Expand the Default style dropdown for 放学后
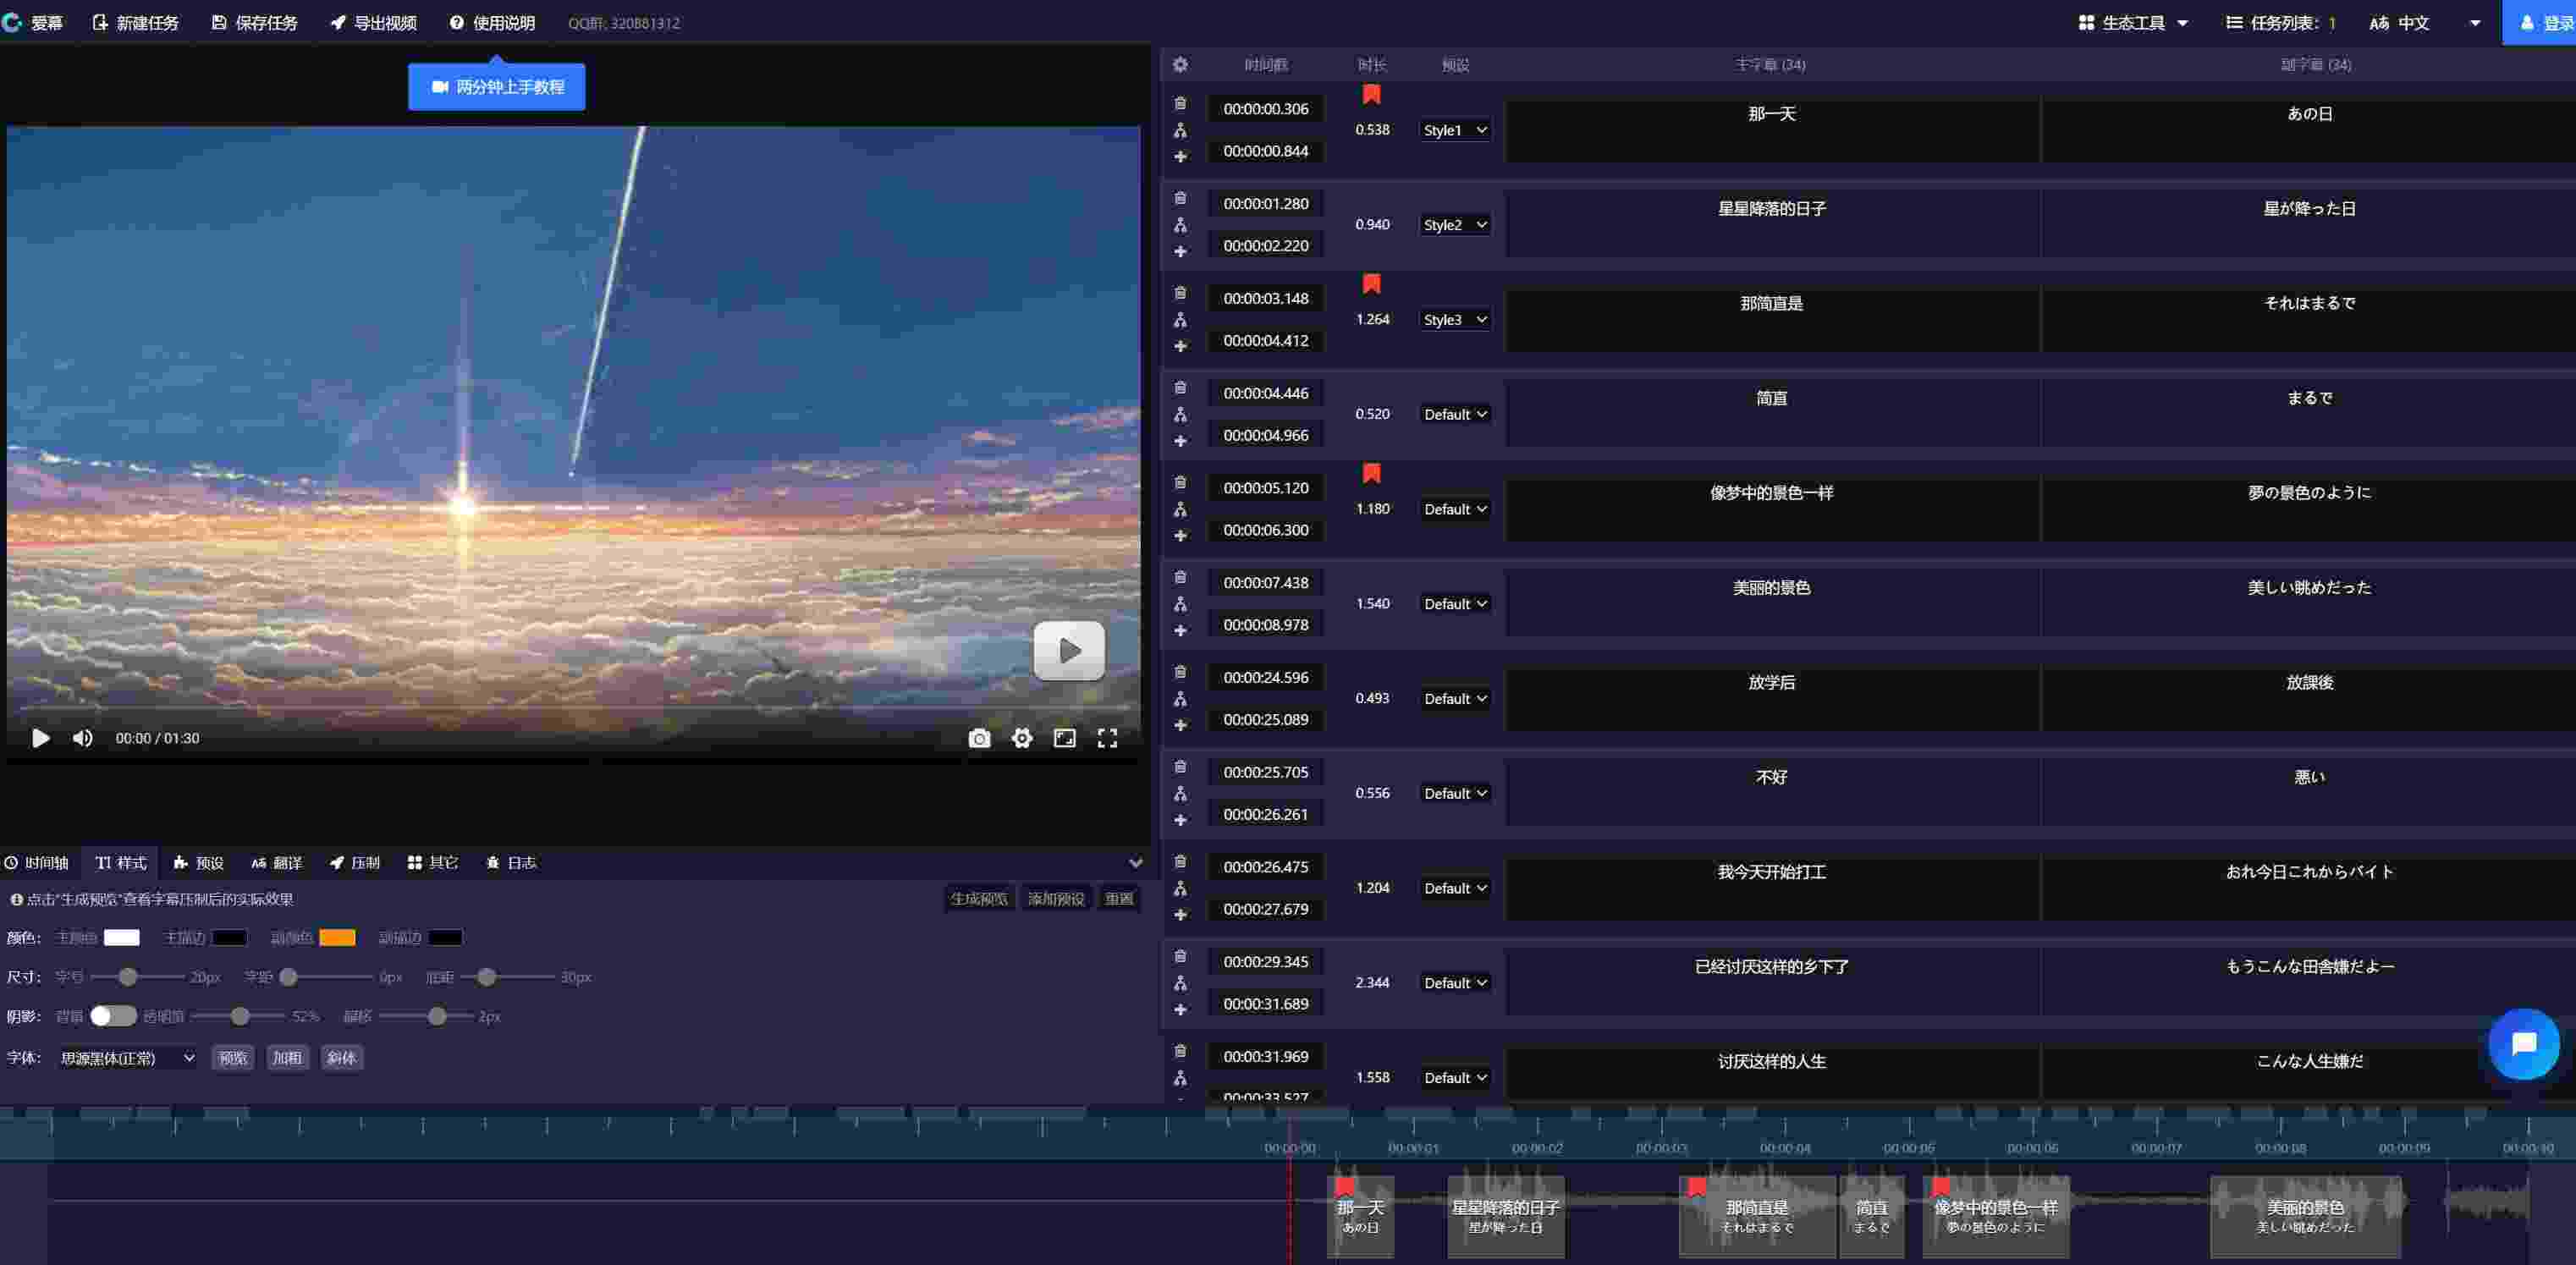2576x1265 pixels. click(1452, 696)
